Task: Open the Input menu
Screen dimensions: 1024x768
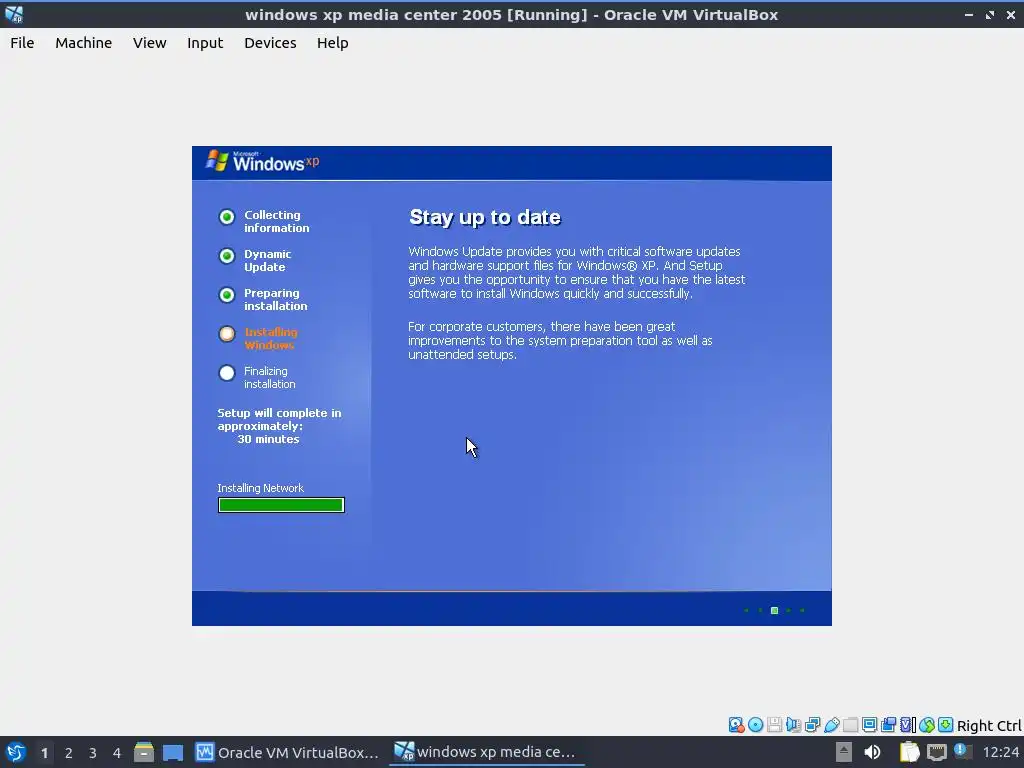Action: [x=205, y=42]
